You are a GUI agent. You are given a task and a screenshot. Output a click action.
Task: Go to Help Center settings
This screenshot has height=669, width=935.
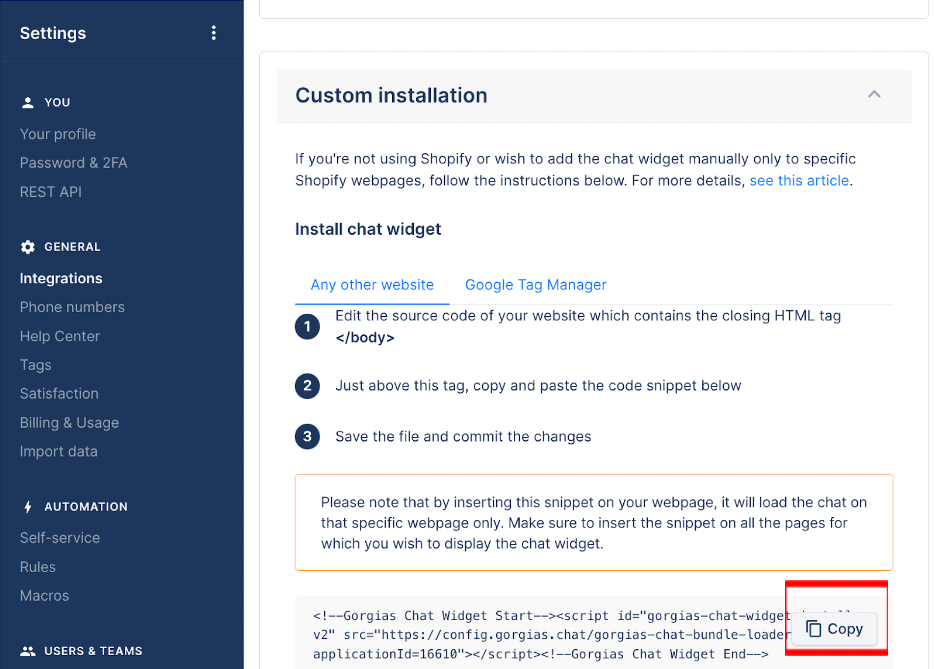click(x=60, y=336)
